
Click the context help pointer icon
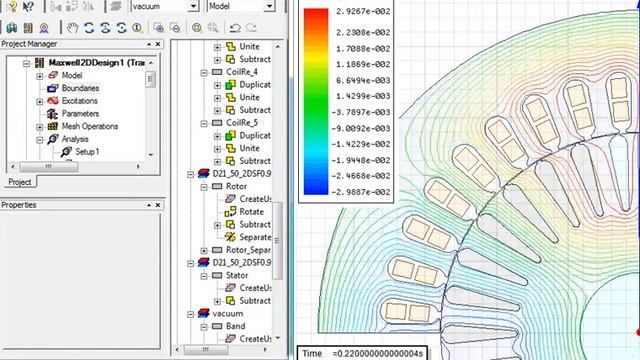[29, 6]
